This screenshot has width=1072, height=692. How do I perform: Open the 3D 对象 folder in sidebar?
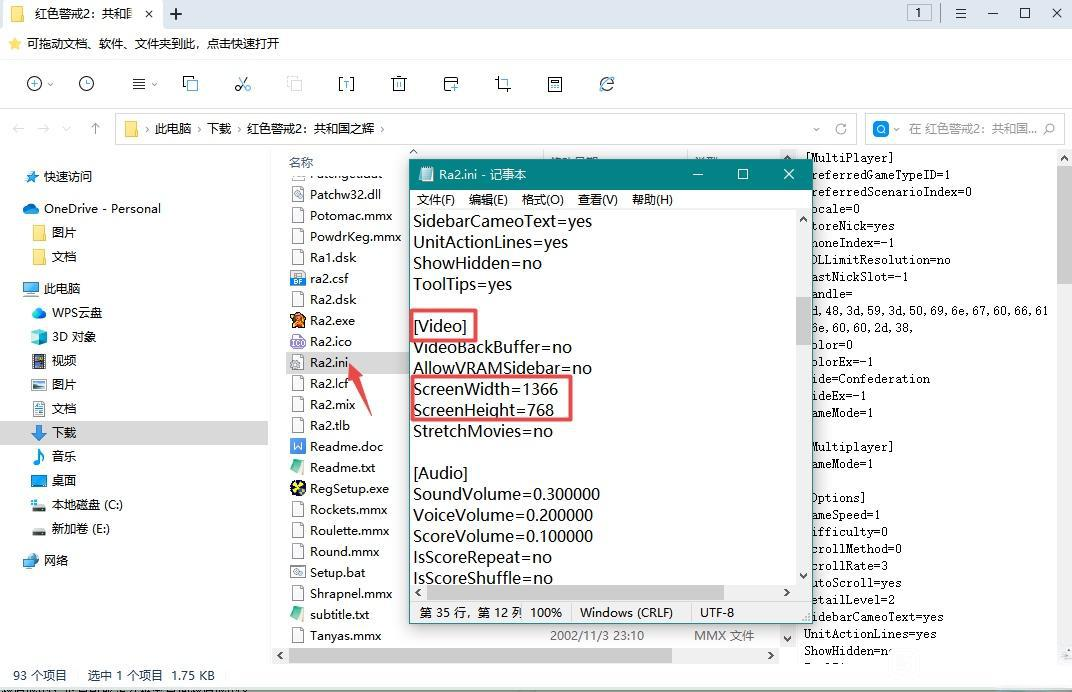(x=74, y=337)
